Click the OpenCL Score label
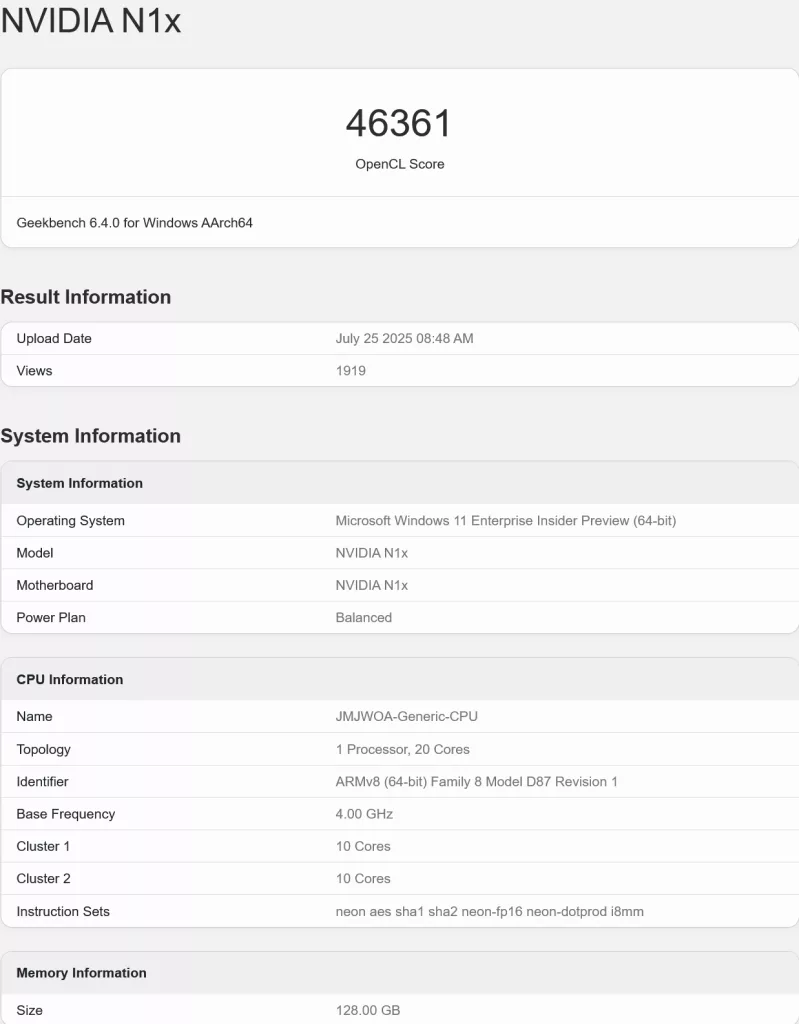This screenshot has height=1024, width=799. 400,164
